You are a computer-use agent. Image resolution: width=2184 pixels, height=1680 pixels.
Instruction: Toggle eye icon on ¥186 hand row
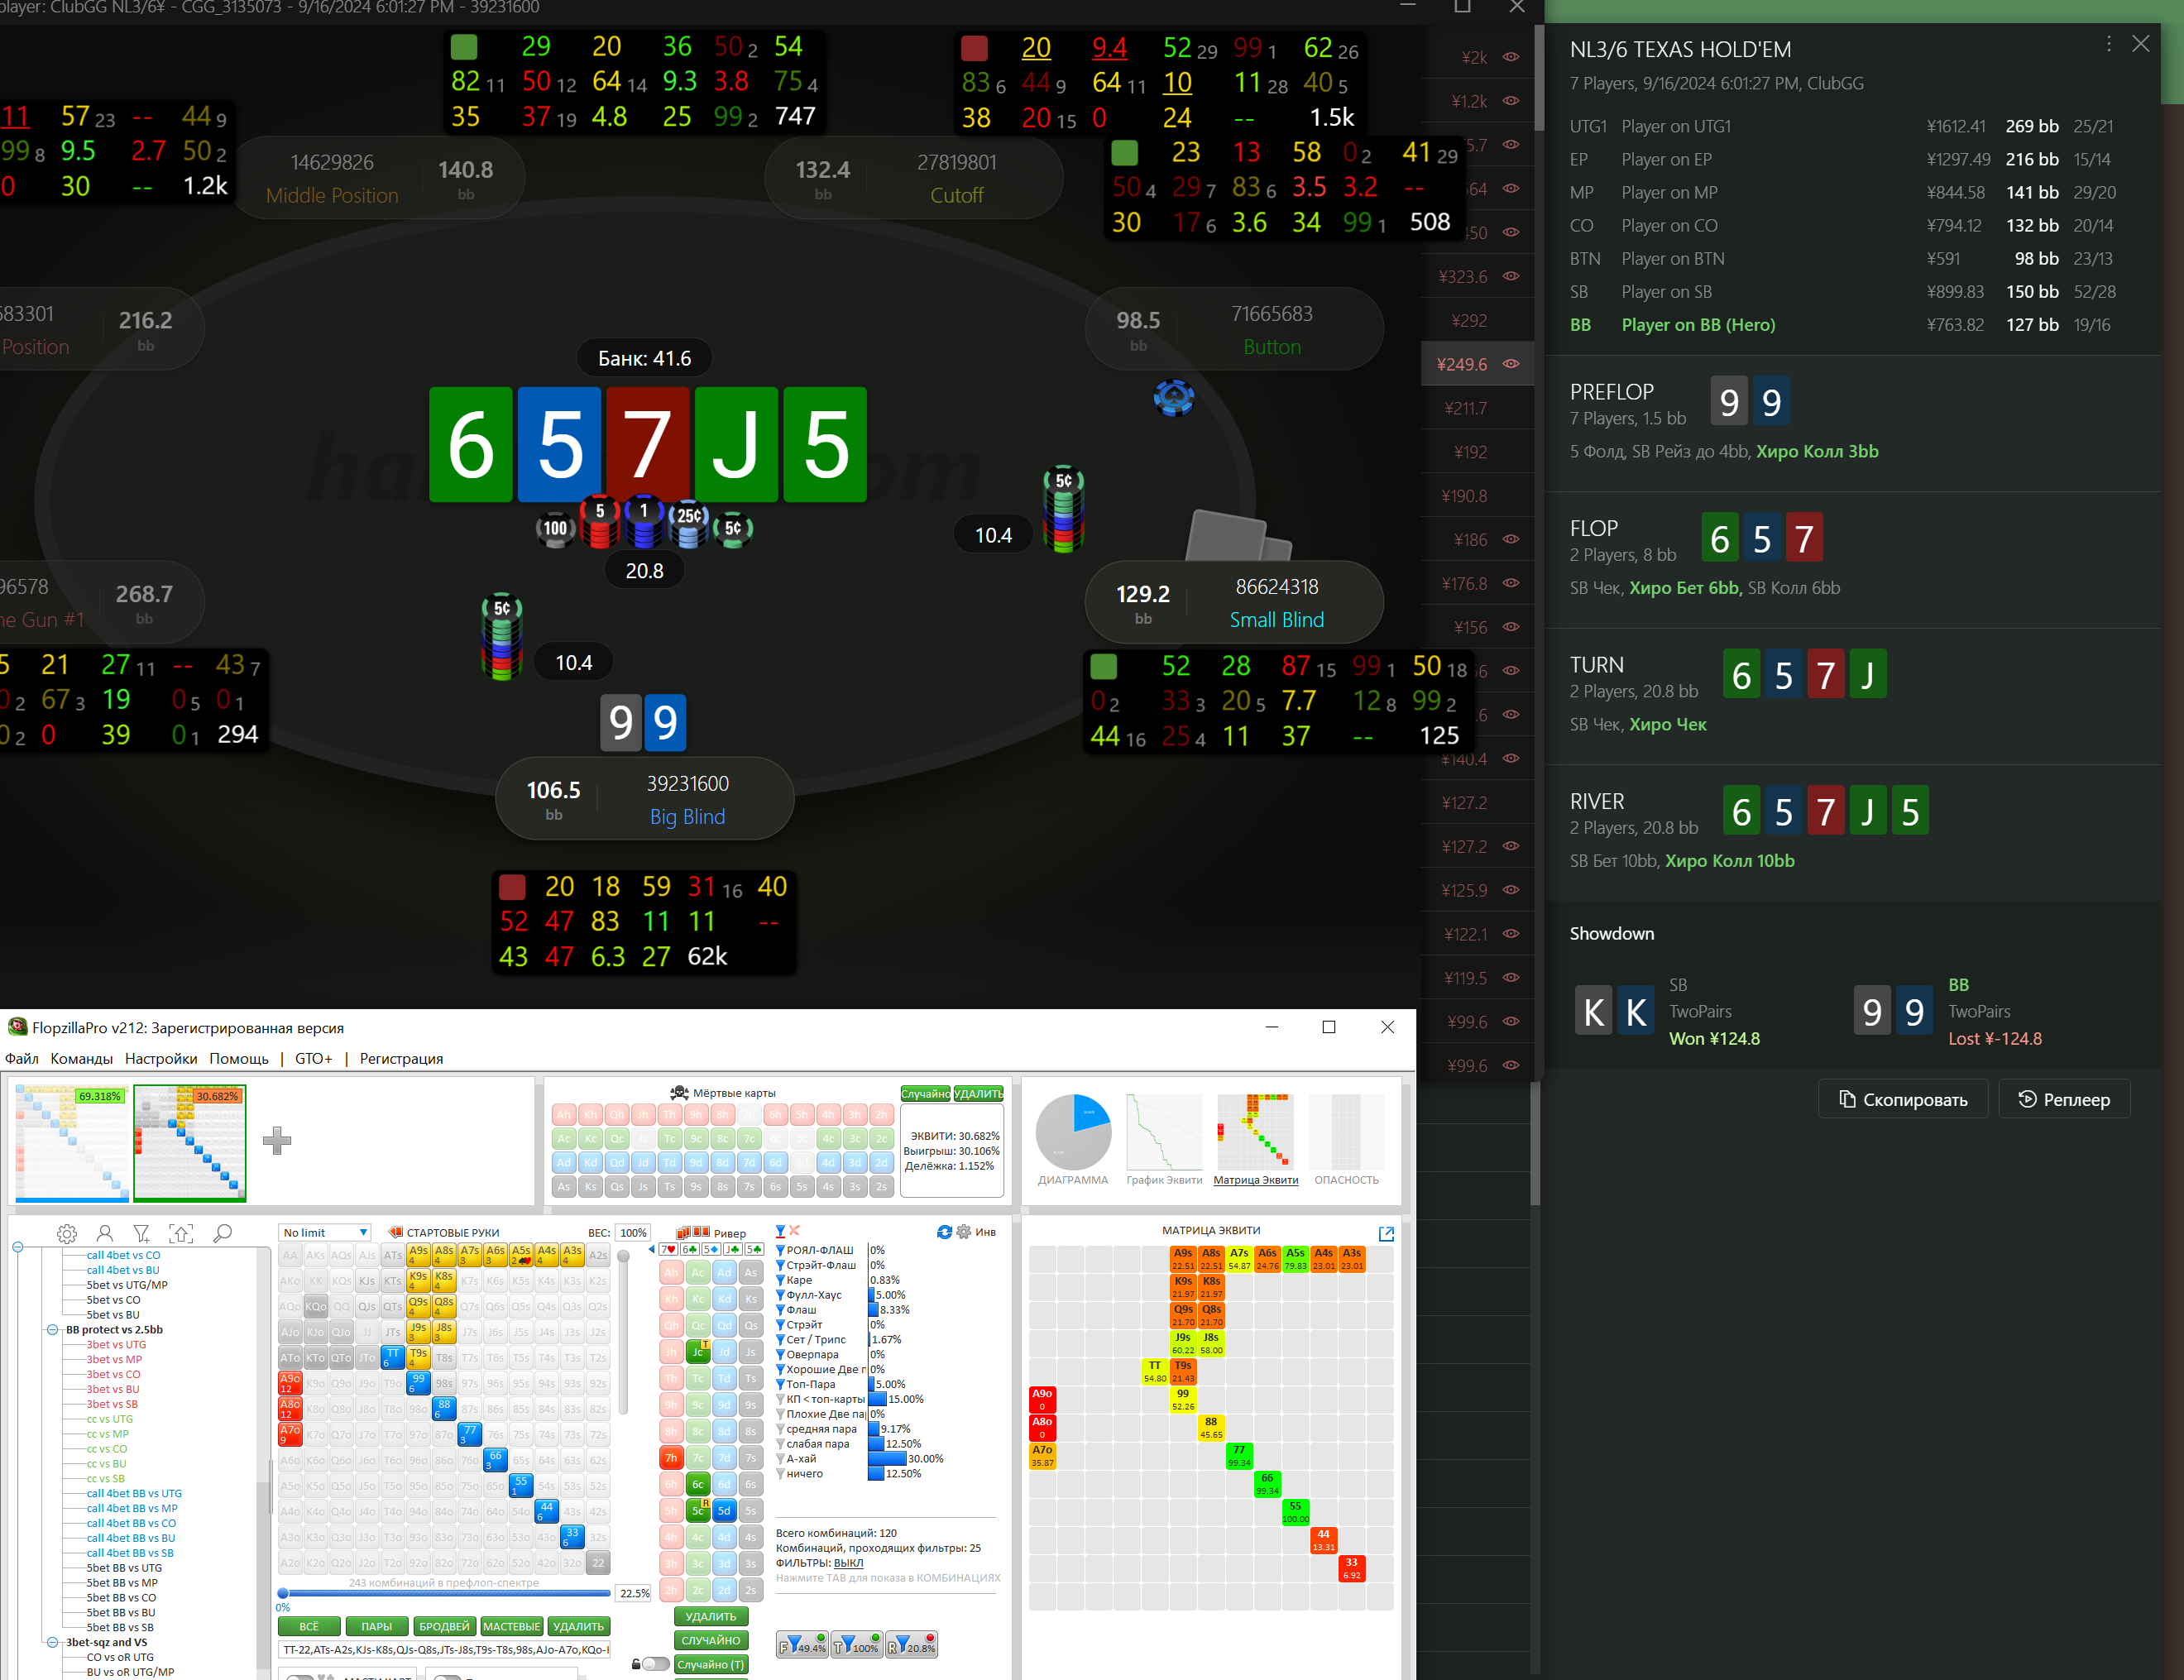pos(1511,539)
